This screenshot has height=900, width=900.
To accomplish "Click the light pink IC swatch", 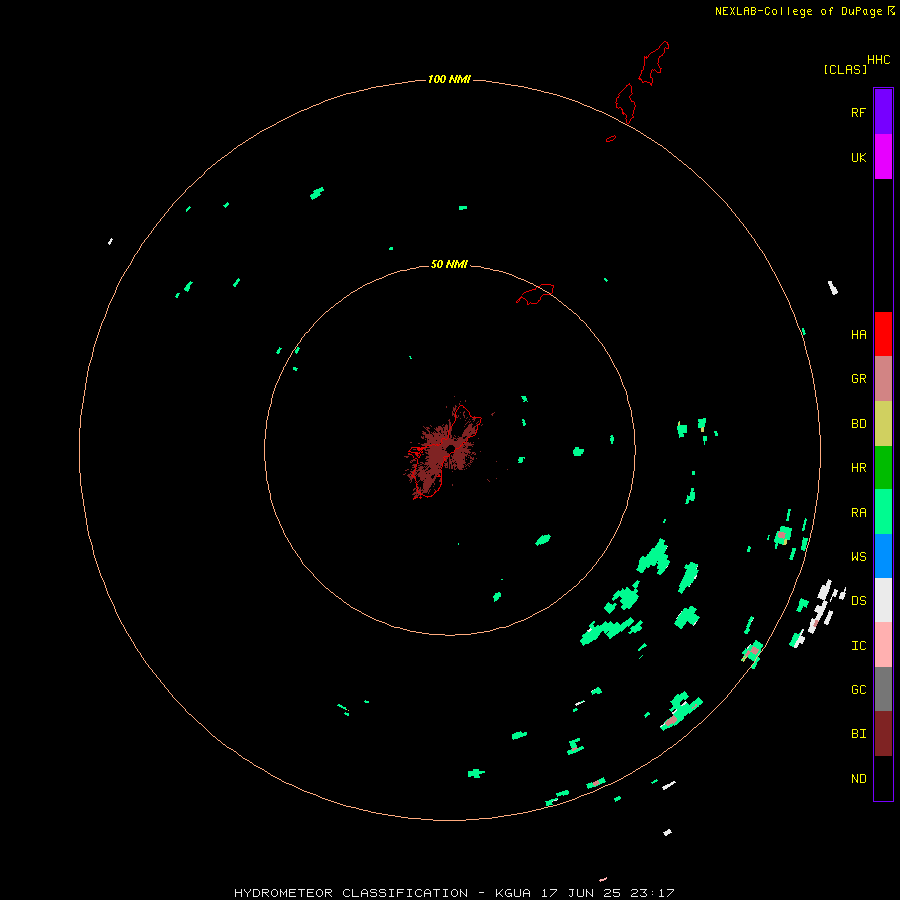I will (883, 645).
